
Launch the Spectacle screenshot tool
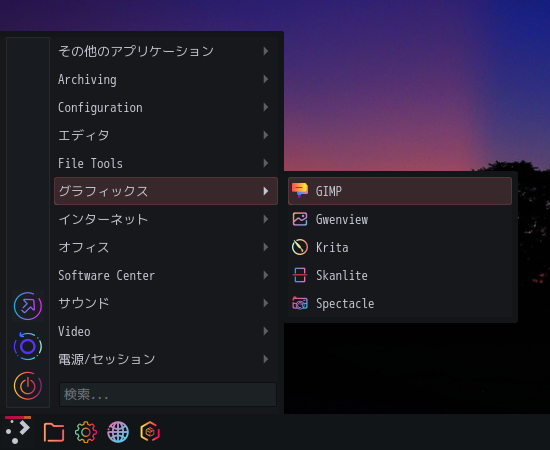pyautogui.click(x=400, y=303)
